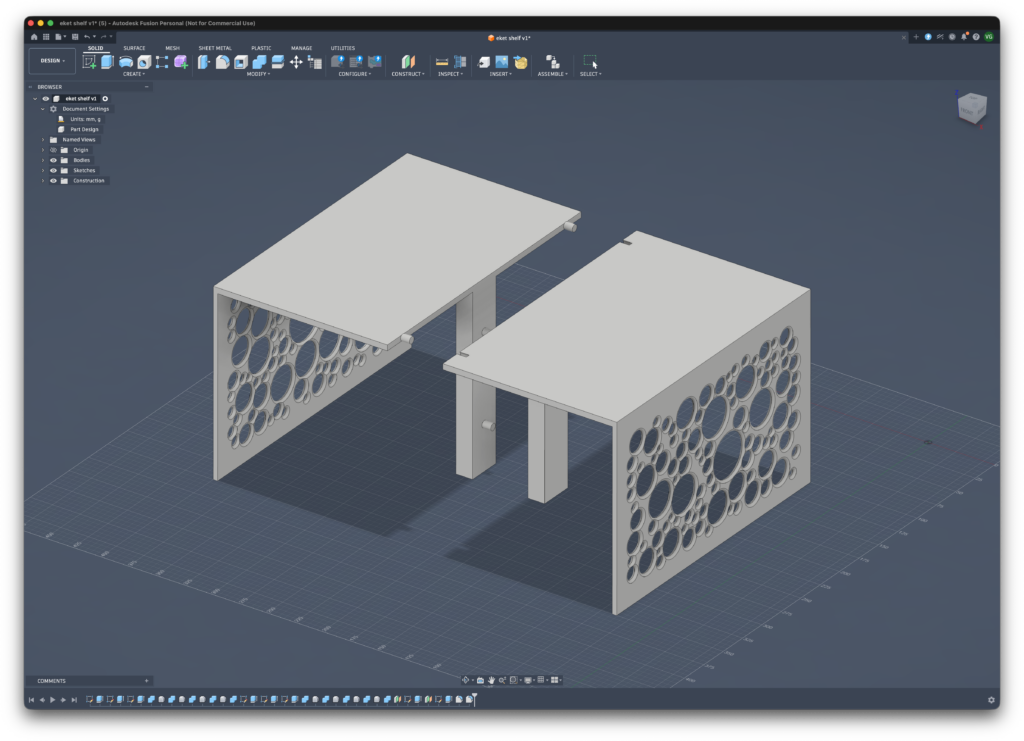Select the Combine tool icon
This screenshot has width=1024, height=741.
[259, 62]
